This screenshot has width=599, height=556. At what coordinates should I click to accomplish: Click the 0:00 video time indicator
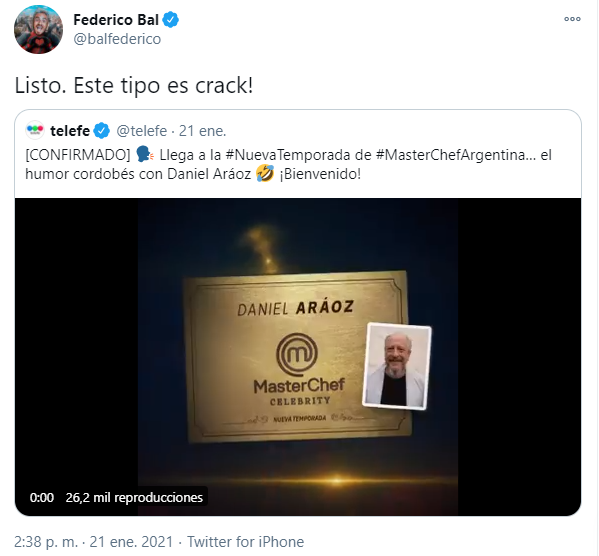pyautogui.click(x=42, y=498)
